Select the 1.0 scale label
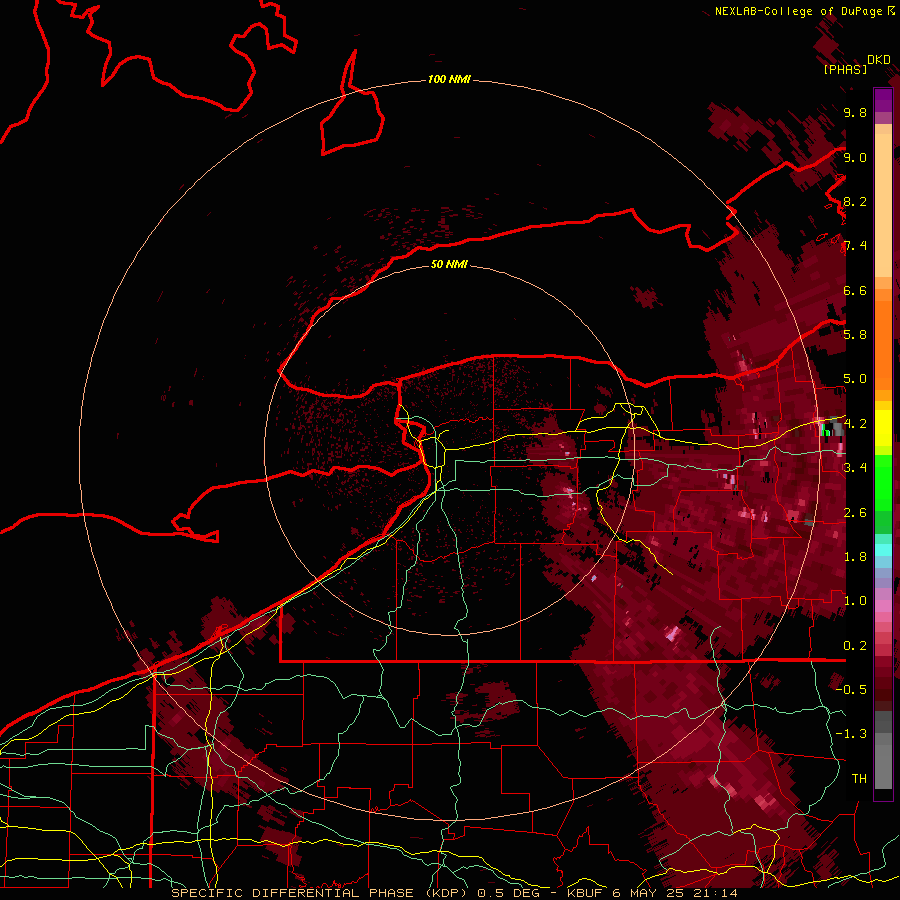The height and width of the screenshot is (900, 900). (855, 601)
